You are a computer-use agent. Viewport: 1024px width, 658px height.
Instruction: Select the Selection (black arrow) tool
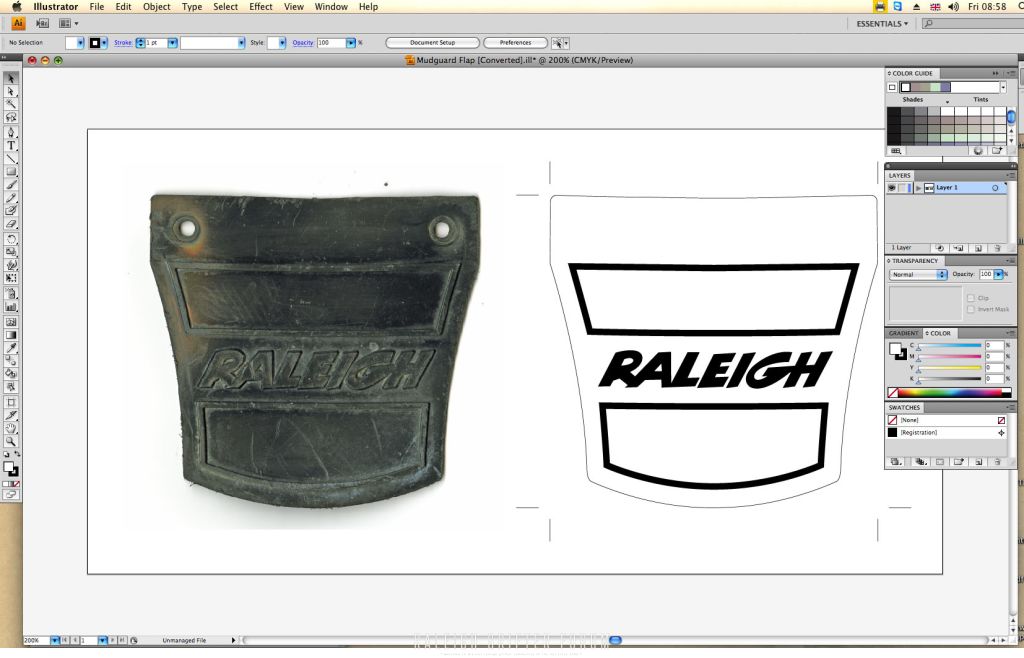10,78
